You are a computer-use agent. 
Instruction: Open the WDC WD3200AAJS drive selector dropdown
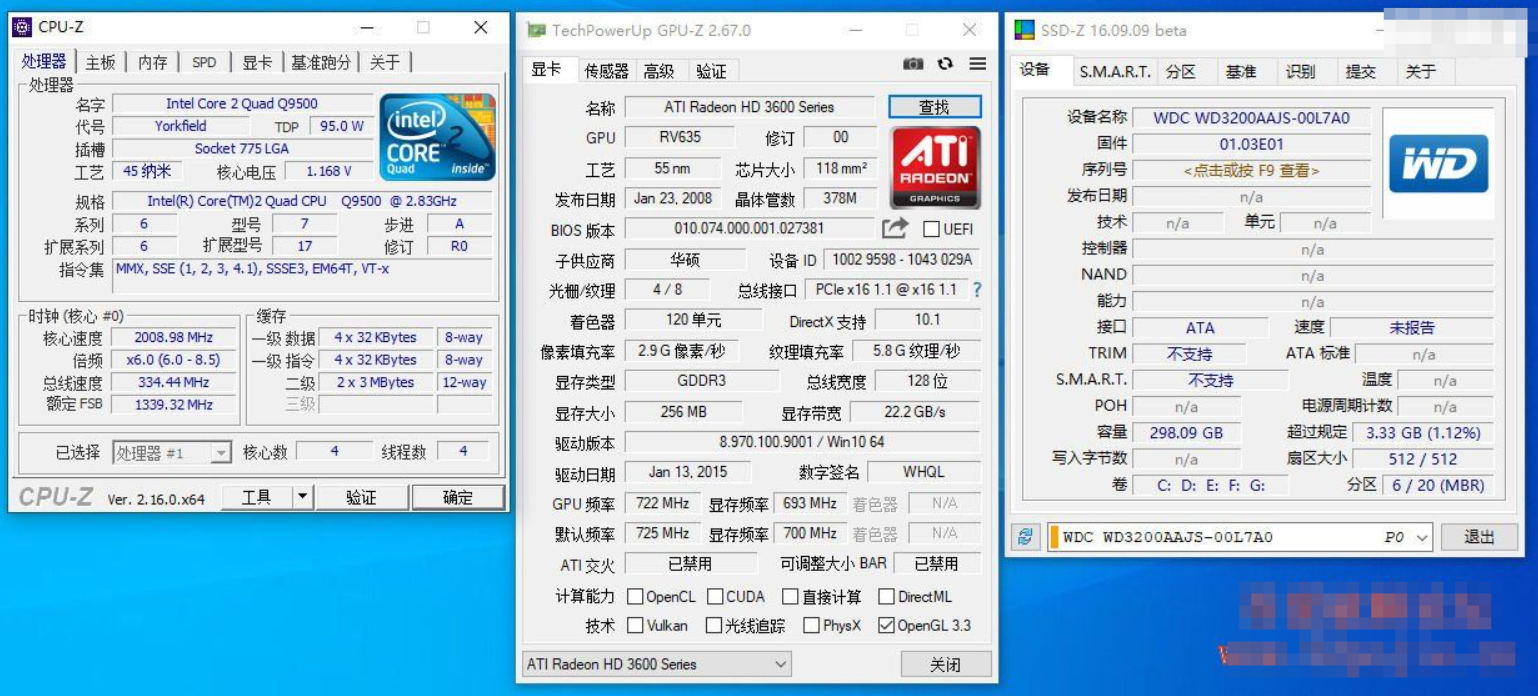click(x=1240, y=537)
